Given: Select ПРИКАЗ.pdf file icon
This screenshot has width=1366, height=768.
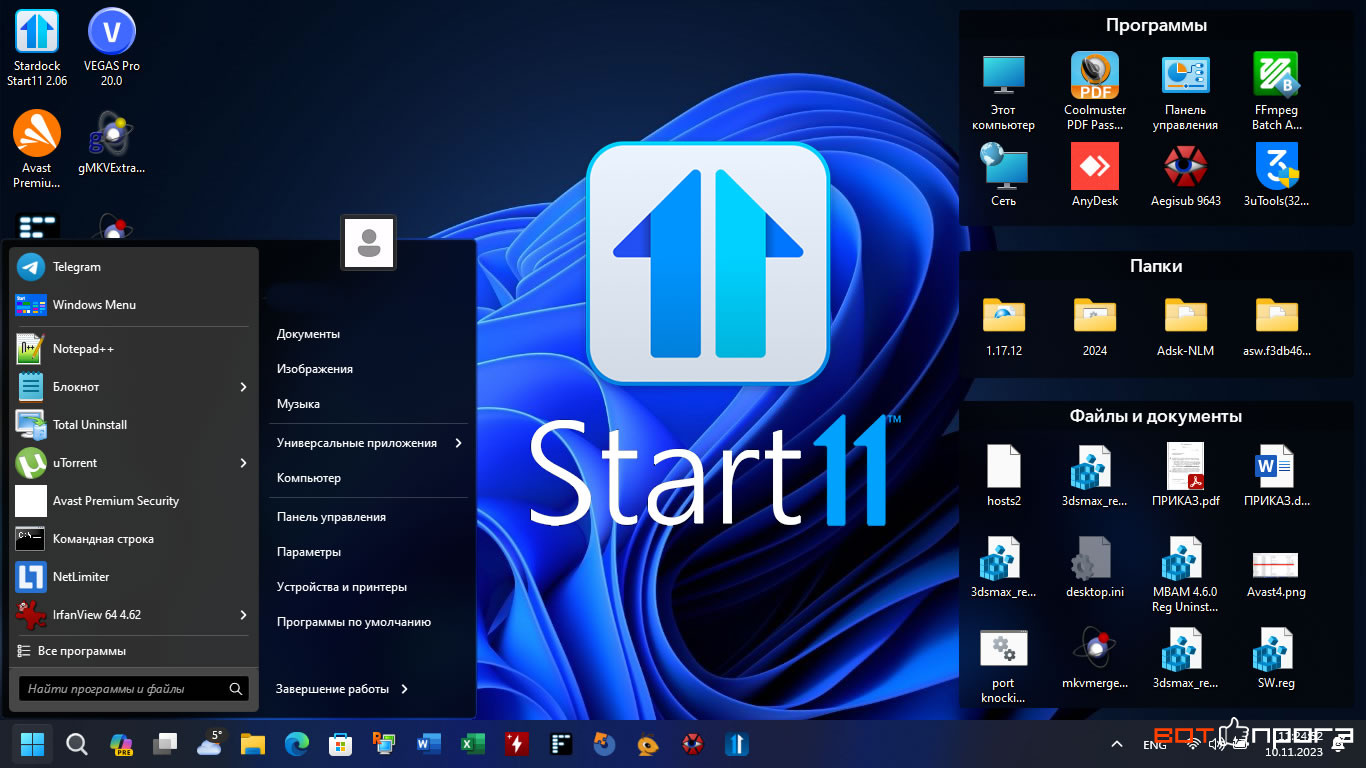Looking at the screenshot, I should pyautogui.click(x=1185, y=476).
